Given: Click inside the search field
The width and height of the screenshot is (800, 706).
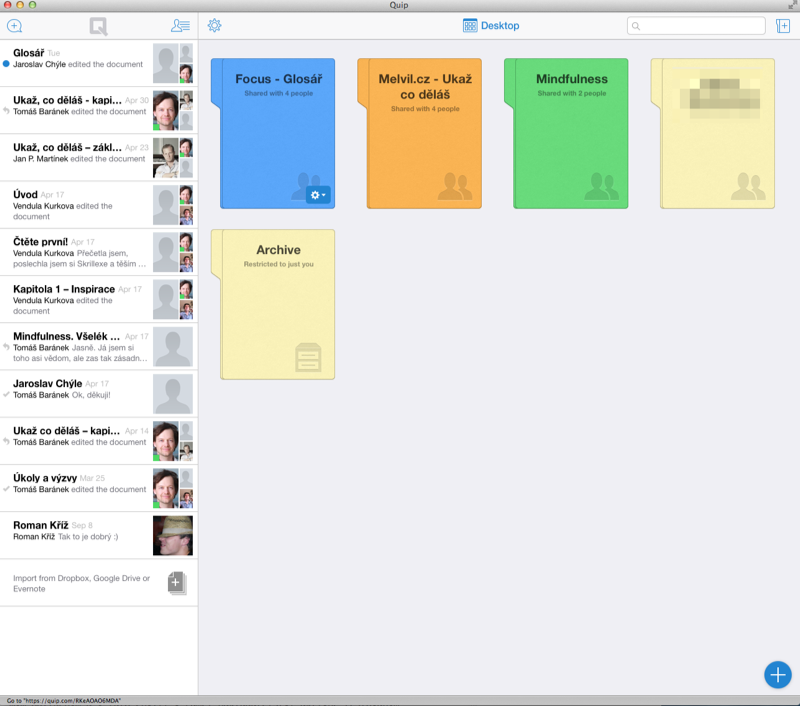Looking at the screenshot, I should (x=695, y=25).
